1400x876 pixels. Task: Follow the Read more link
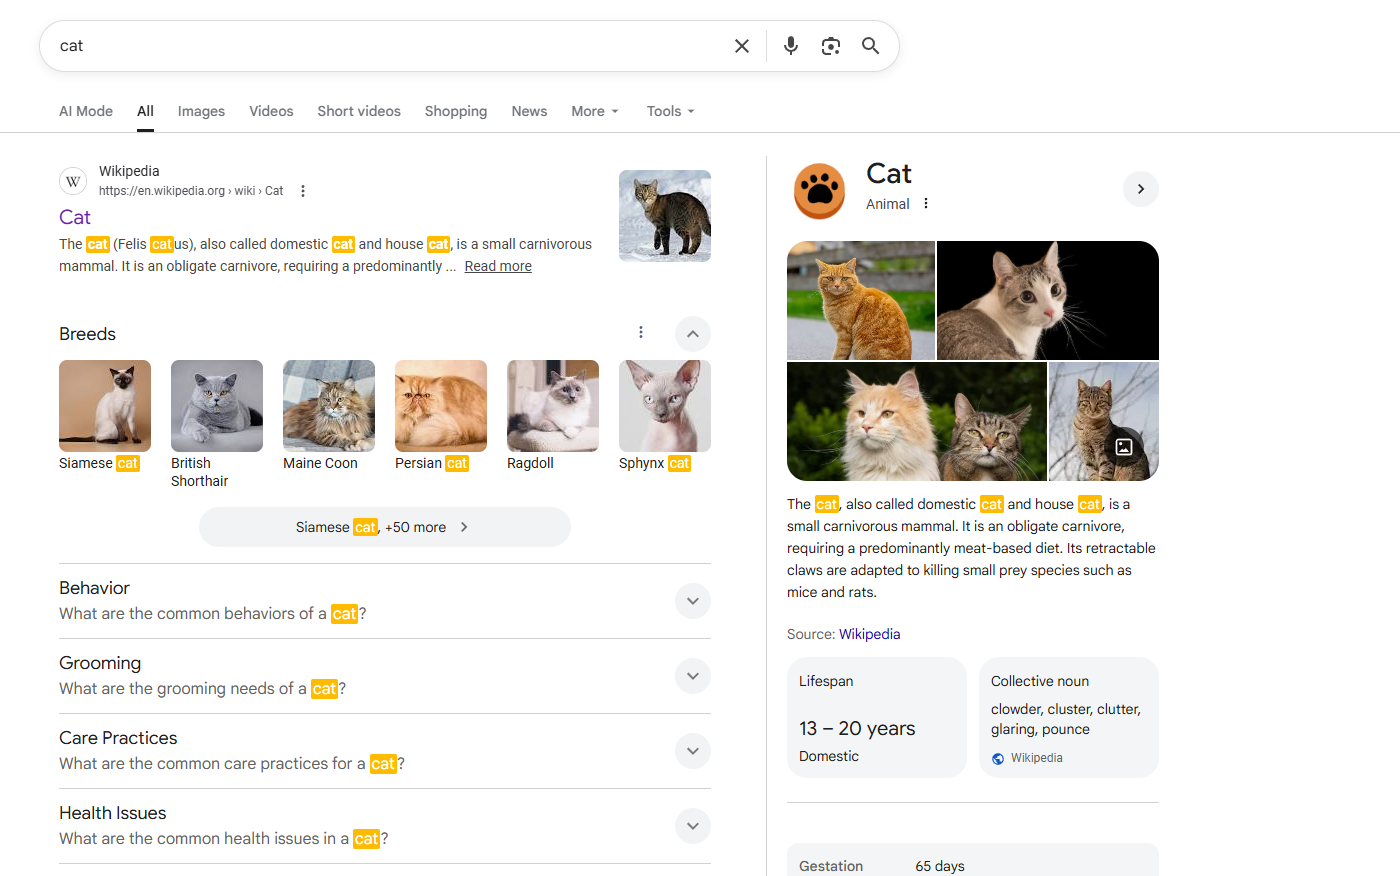pos(497,266)
